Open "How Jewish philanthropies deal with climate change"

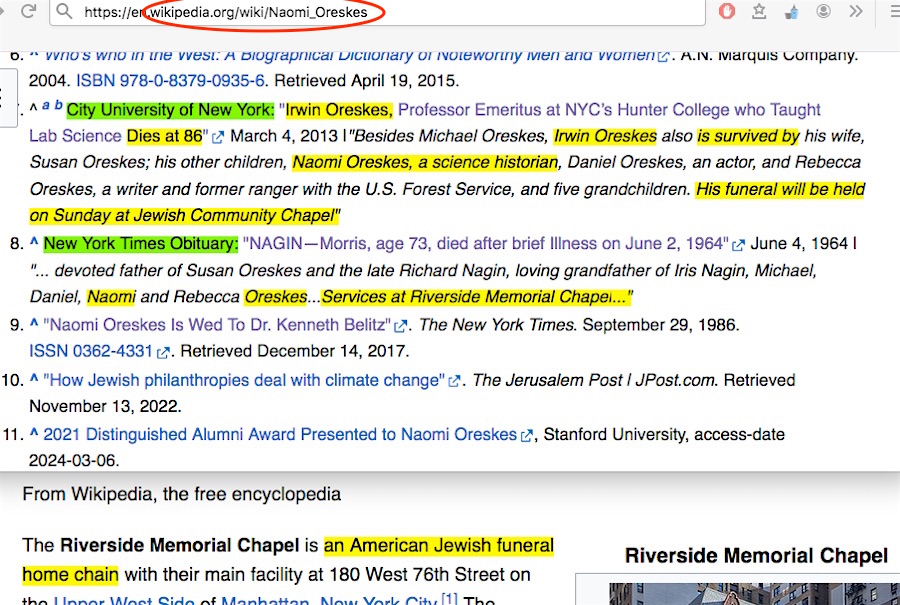pos(243,380)
